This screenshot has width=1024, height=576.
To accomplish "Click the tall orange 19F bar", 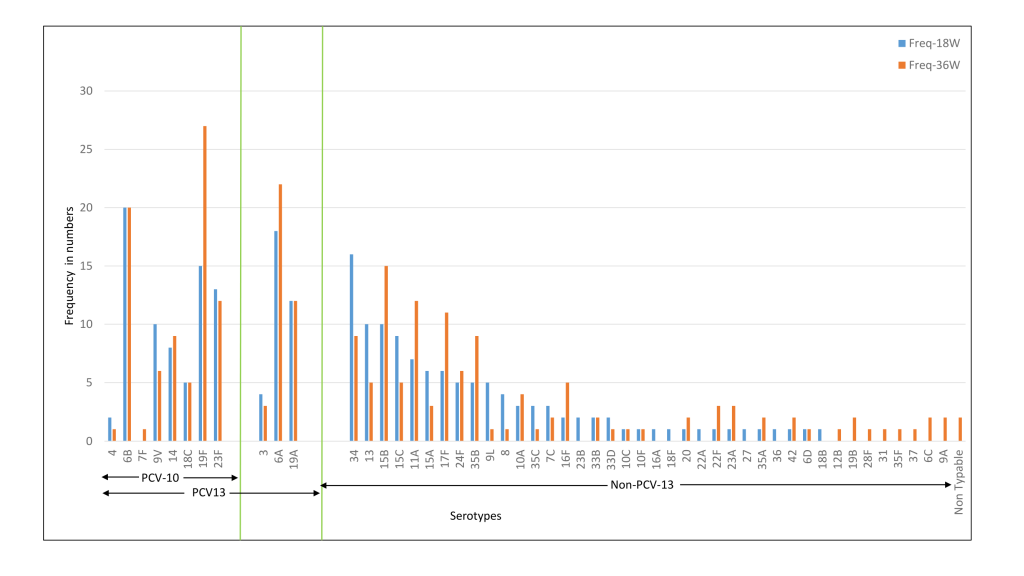I will tap(205, 283).
